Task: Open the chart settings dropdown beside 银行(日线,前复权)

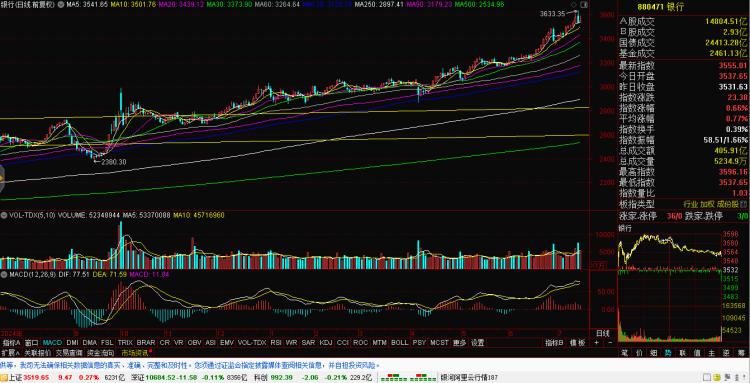Action: (x=60, y=4)
